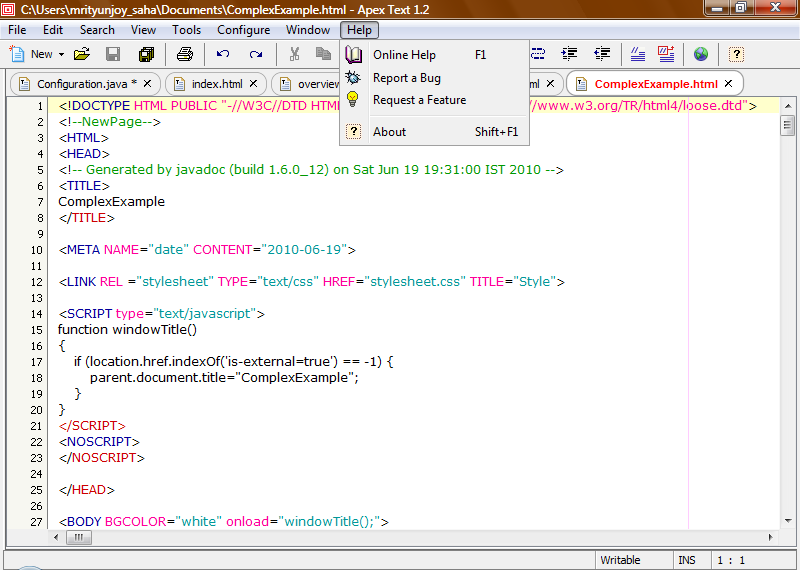The width and height of the screenshot is (800, 570).
Task: Open the Search menu
Action: [97, 30]
